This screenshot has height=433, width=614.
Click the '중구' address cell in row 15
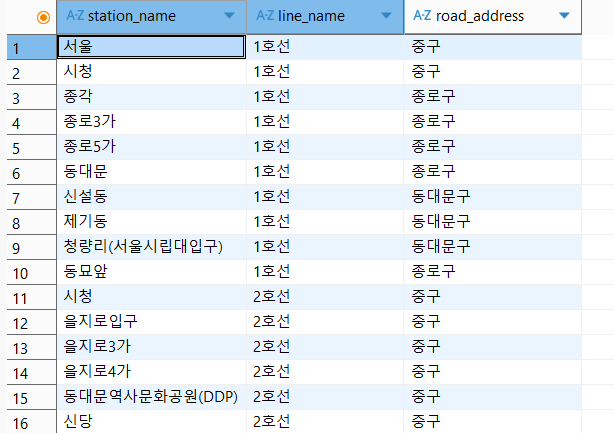tap(493, 397)
